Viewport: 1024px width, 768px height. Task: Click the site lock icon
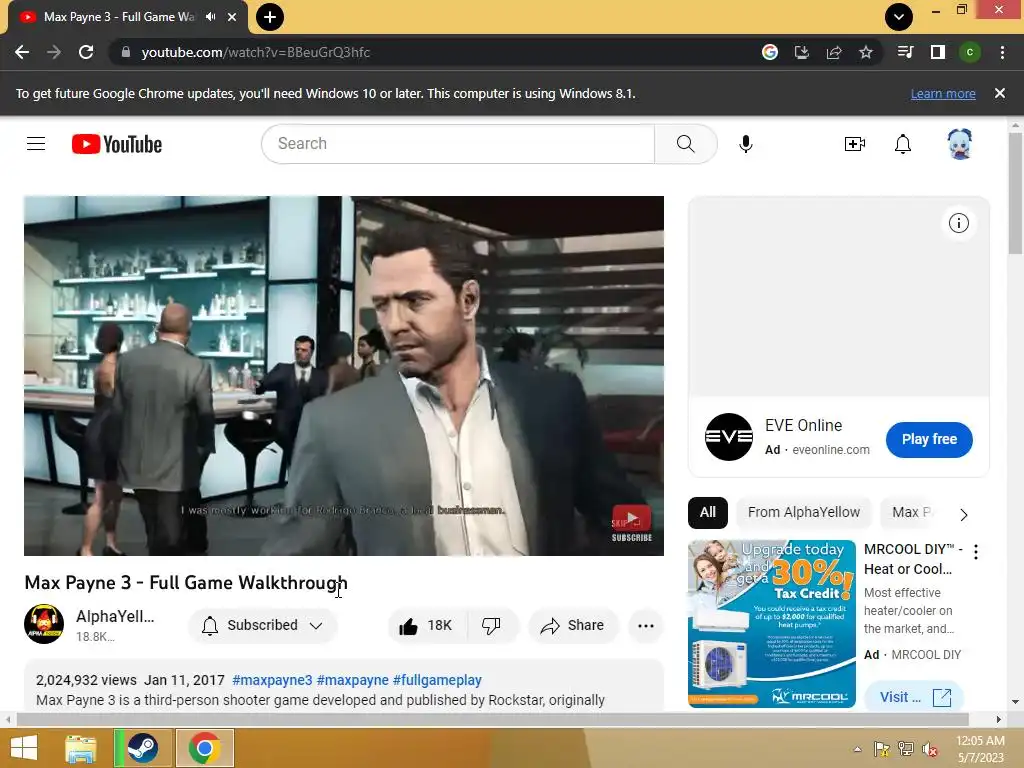click(126, 52)
